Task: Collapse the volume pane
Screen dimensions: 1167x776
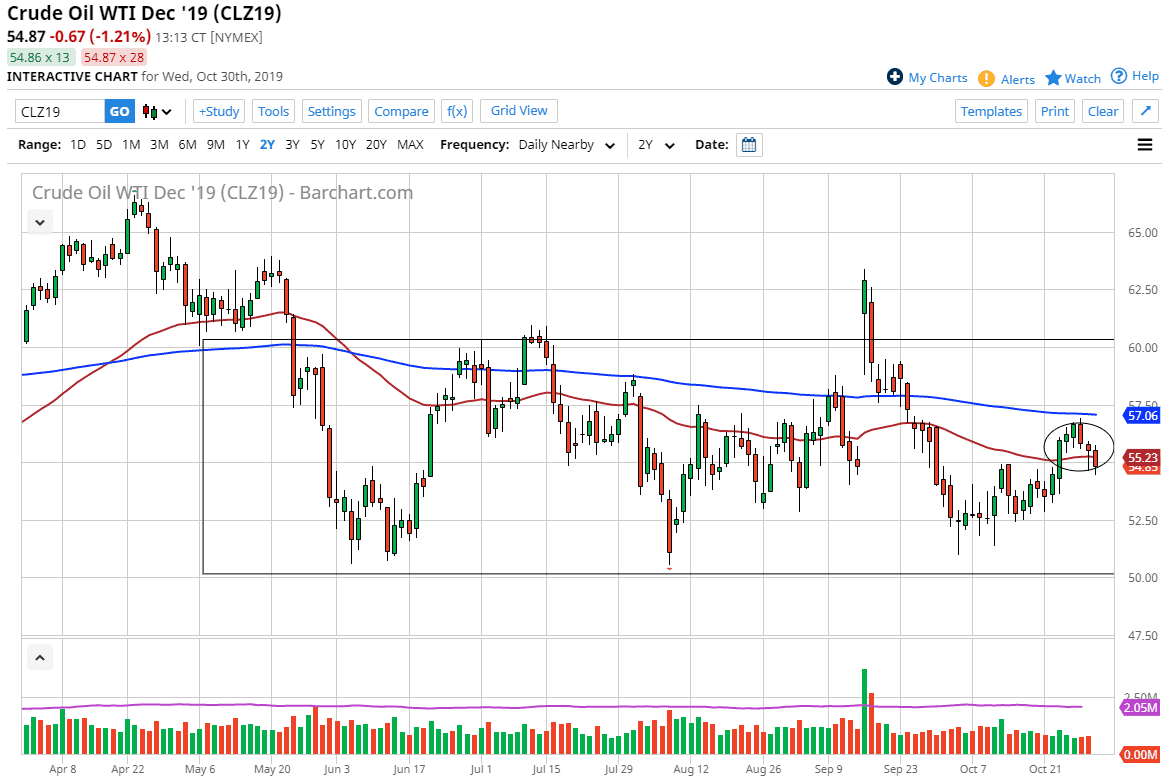Action: click(x=40, y=658)
